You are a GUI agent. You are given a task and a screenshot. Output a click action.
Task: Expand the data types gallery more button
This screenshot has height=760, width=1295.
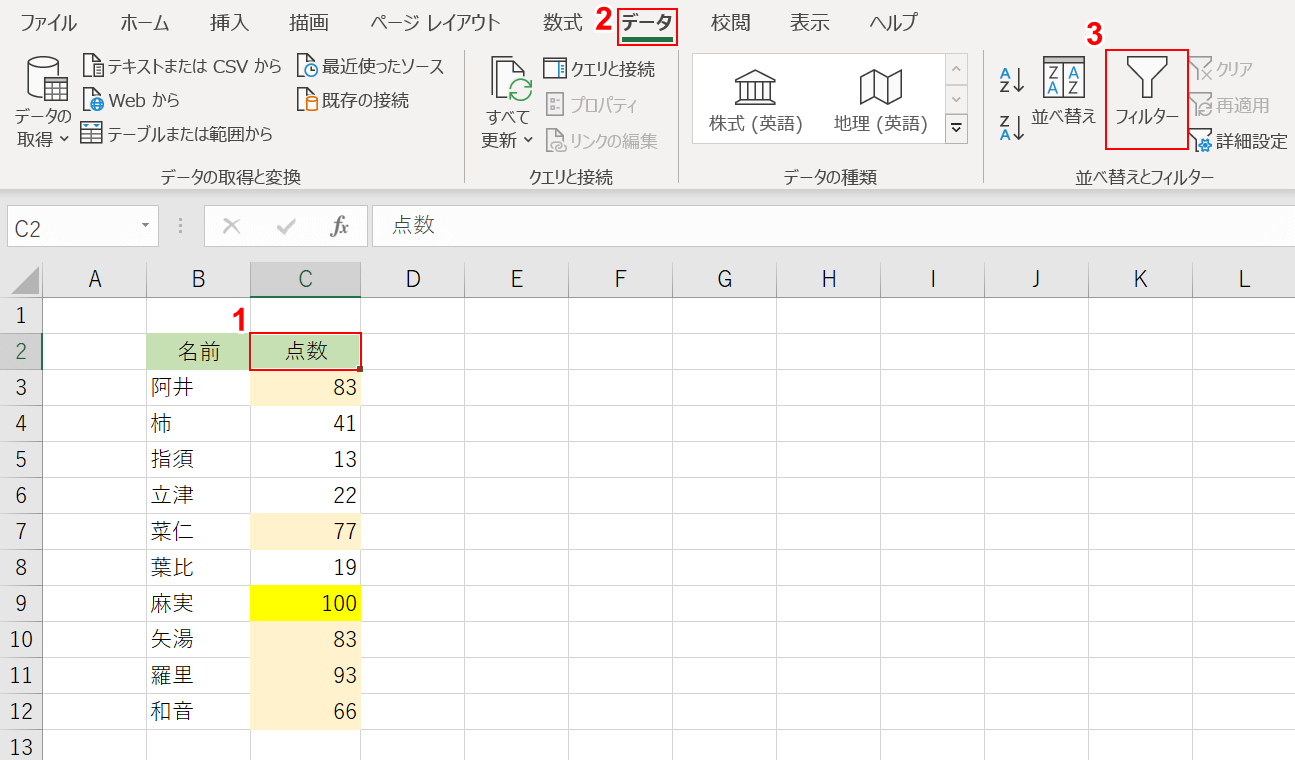coord(957,128)
